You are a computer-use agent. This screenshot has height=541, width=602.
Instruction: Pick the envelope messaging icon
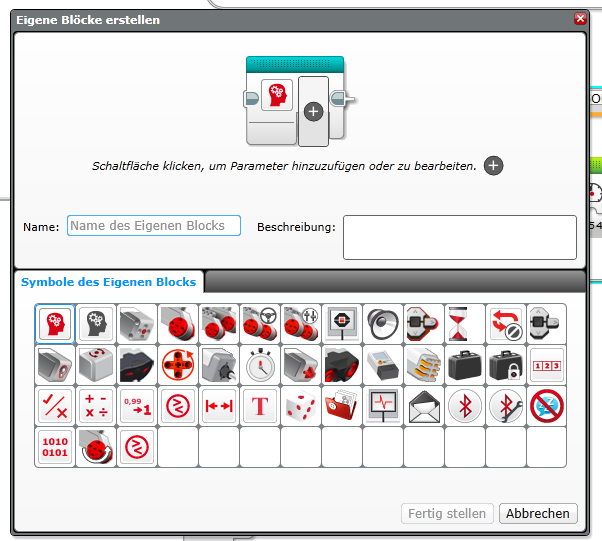click(423, 406)
